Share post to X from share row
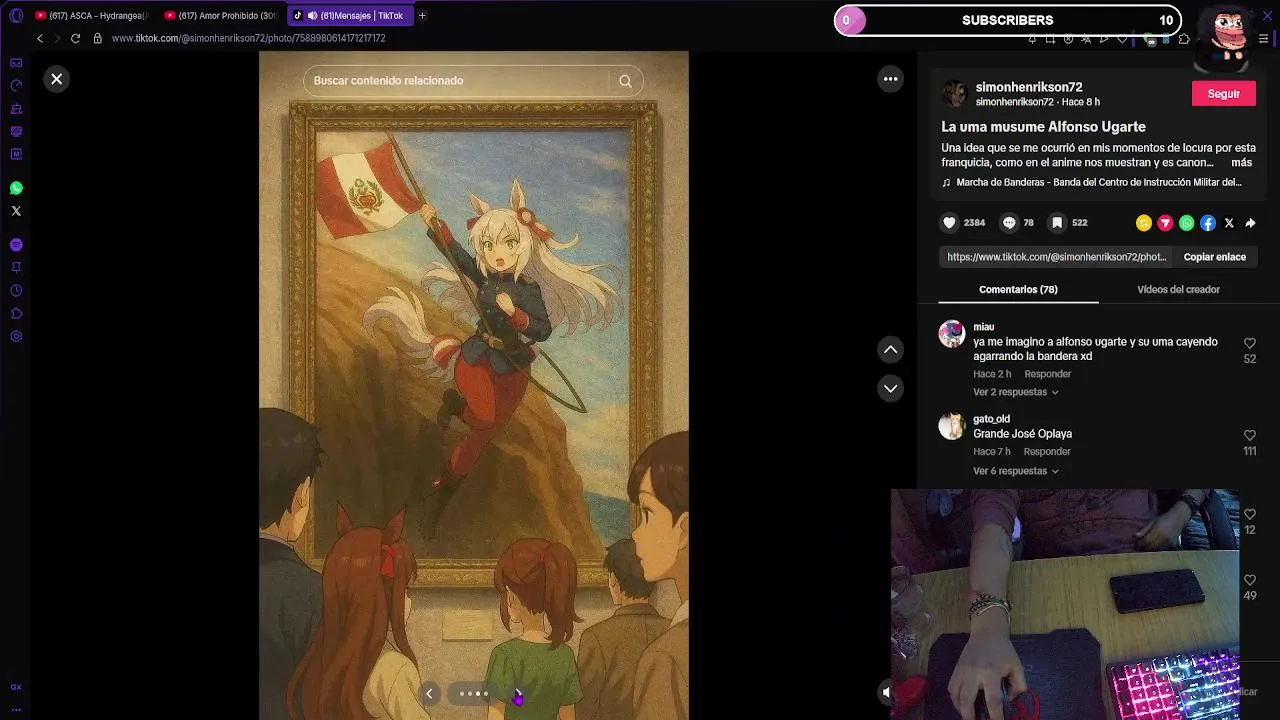This screenshot has height=720, width=1280. point(1229,223)
